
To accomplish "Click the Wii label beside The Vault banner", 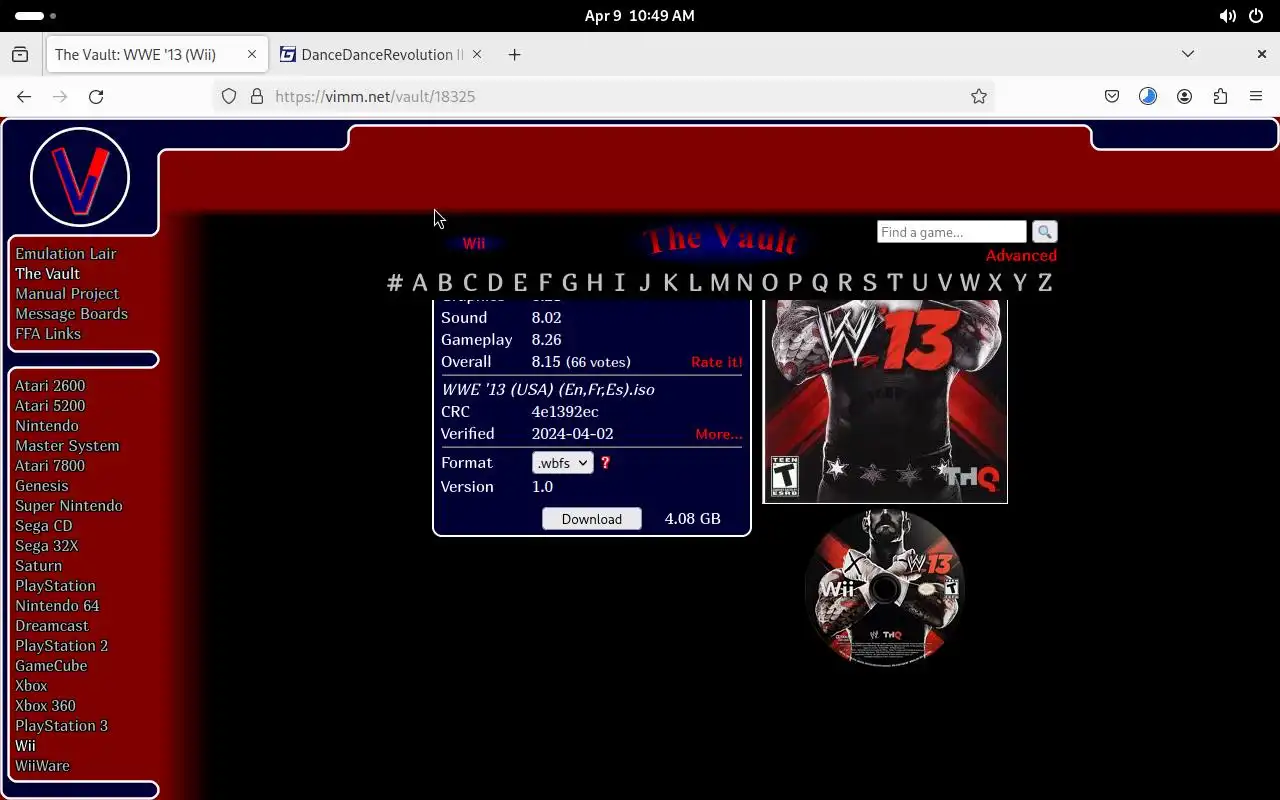I will (474, 243).
